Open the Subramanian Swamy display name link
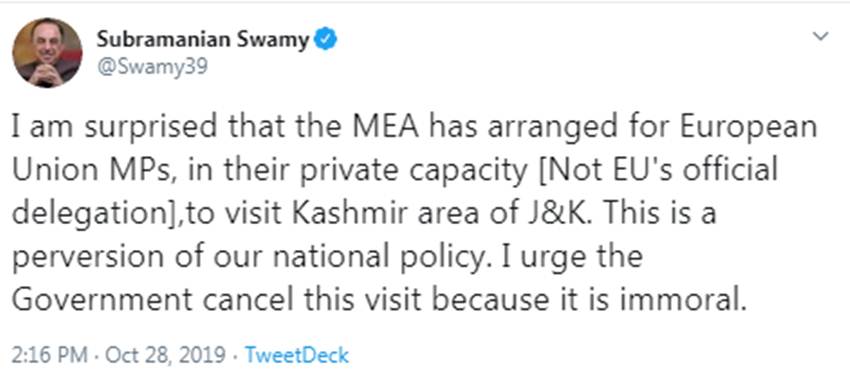This screenshot has height=381, width=850. tap(203, 40)
